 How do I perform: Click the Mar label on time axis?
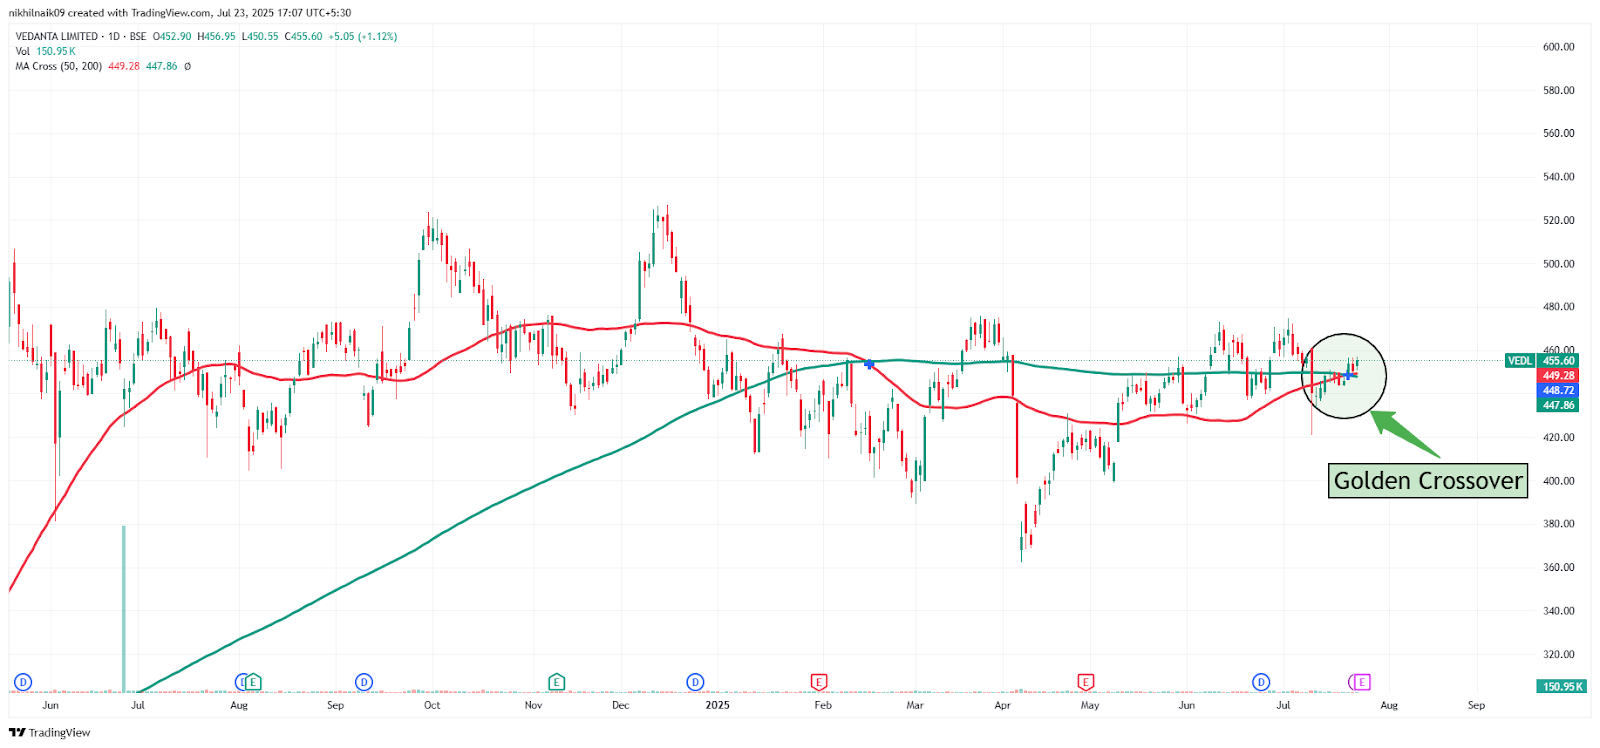tap(915, 705)
